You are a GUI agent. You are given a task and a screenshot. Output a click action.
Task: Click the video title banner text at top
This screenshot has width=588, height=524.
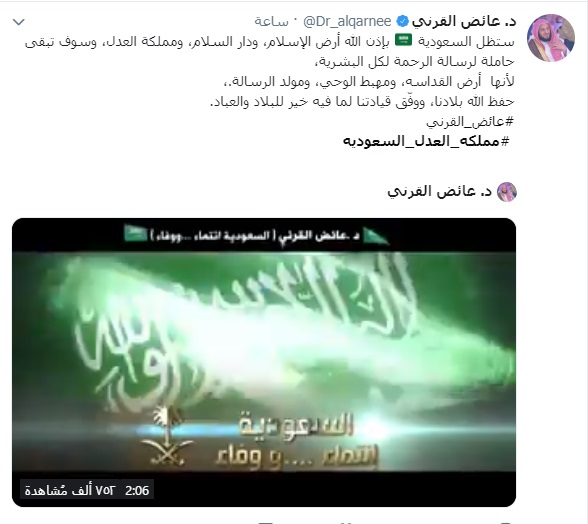(x=255, y=236)
